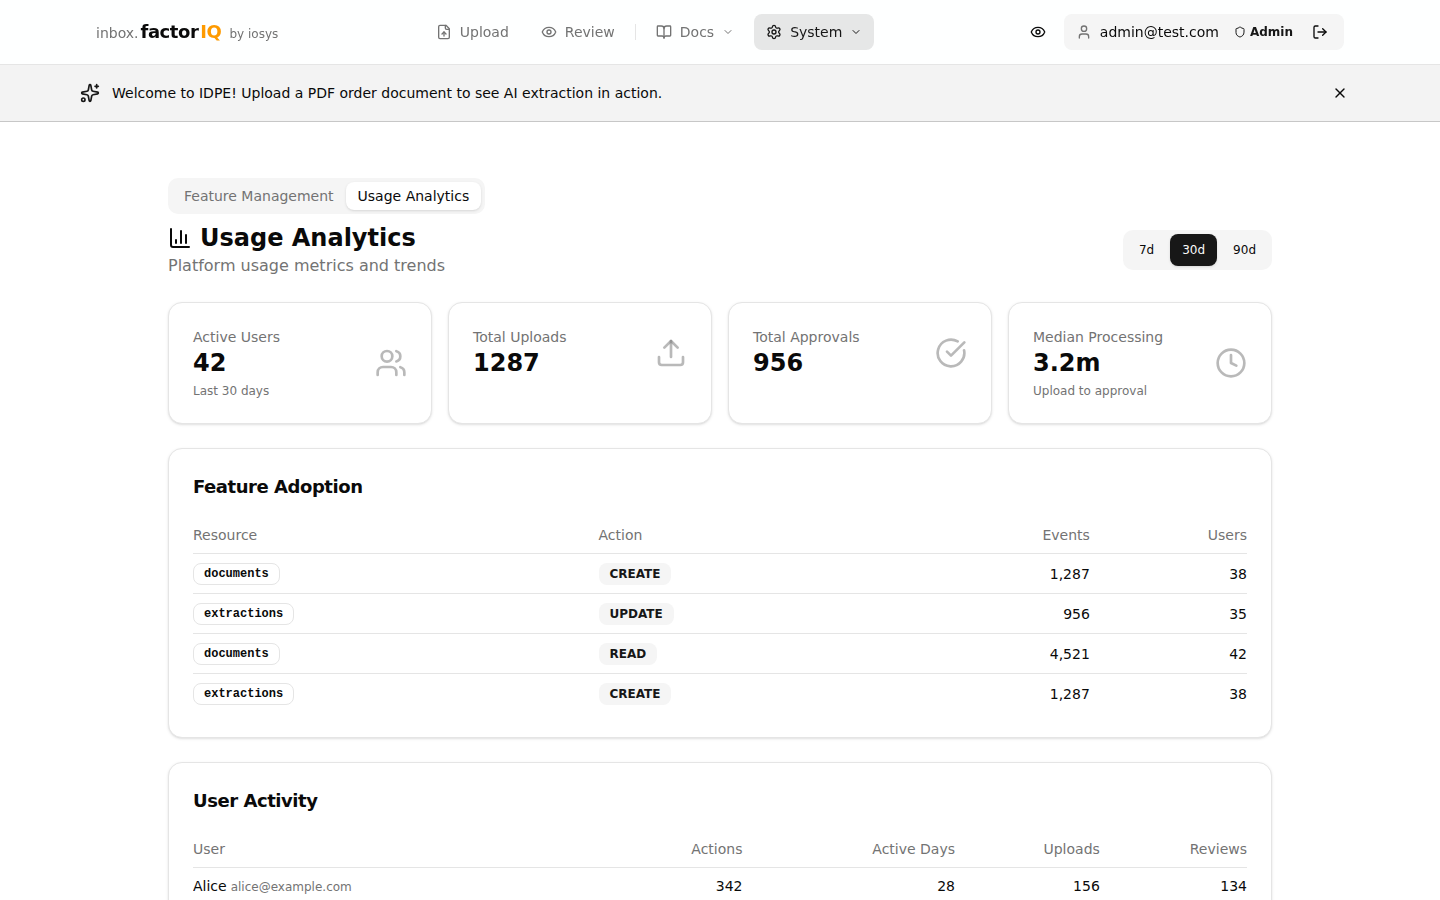Click the sparkle icon in welcome banner
This screenshot has height=900, width=1440.
tap(90, 93)
